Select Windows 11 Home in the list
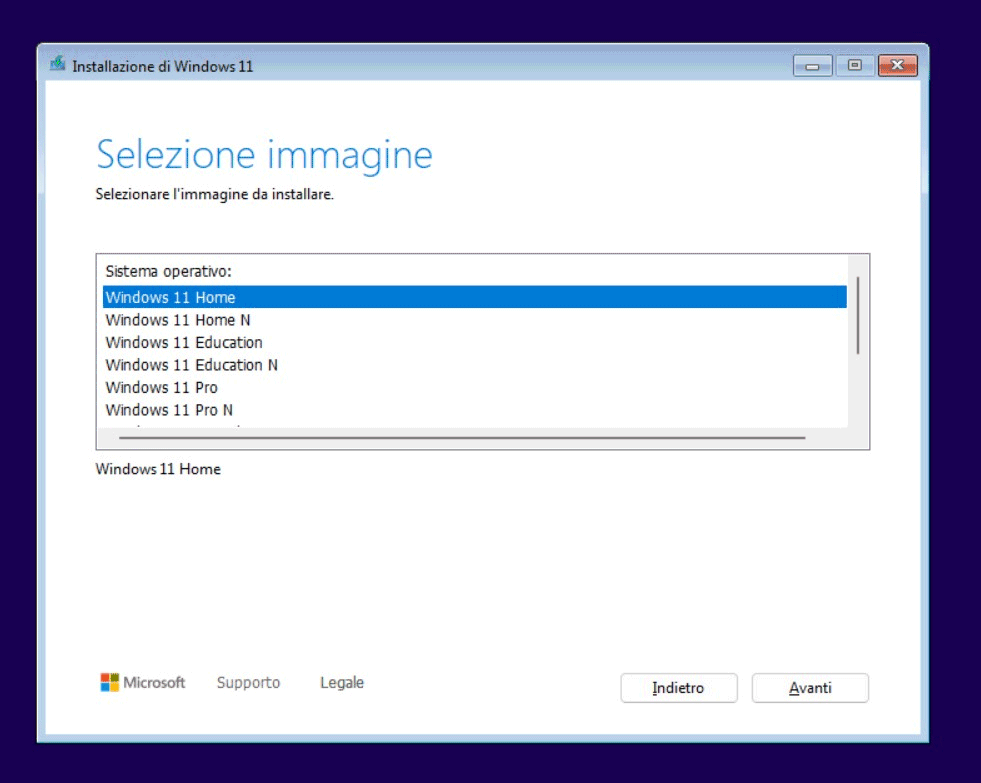 (170, 297)
